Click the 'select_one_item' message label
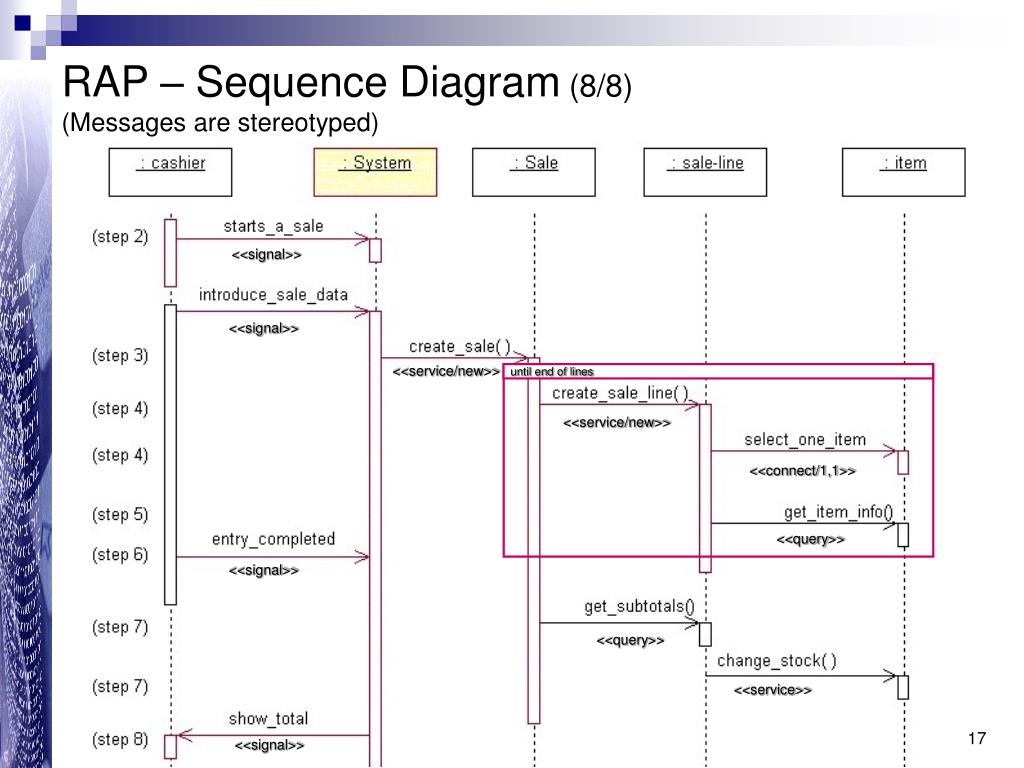1024x768 pixels. pyautogui.click(x=805, y=440)
